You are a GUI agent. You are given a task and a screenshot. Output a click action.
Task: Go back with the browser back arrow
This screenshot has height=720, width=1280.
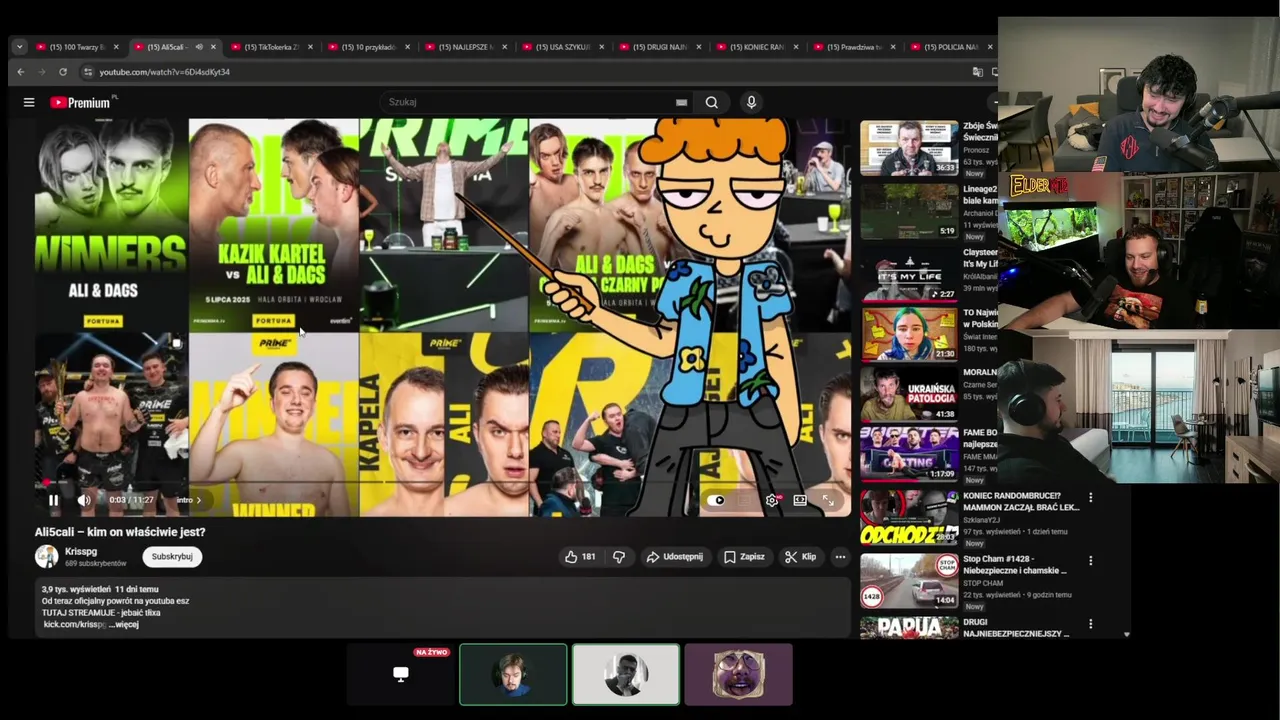coord(21,72)
